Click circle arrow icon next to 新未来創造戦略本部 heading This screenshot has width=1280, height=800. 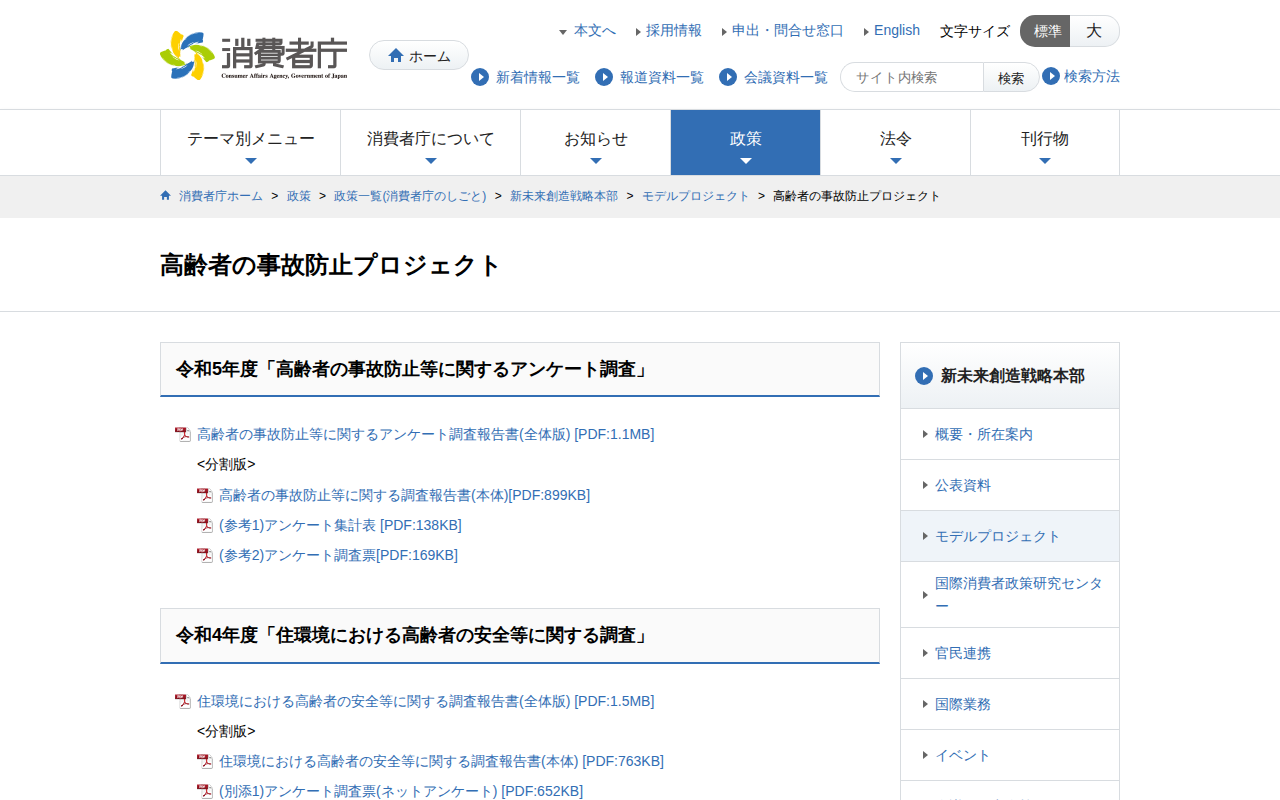point(923,376)
